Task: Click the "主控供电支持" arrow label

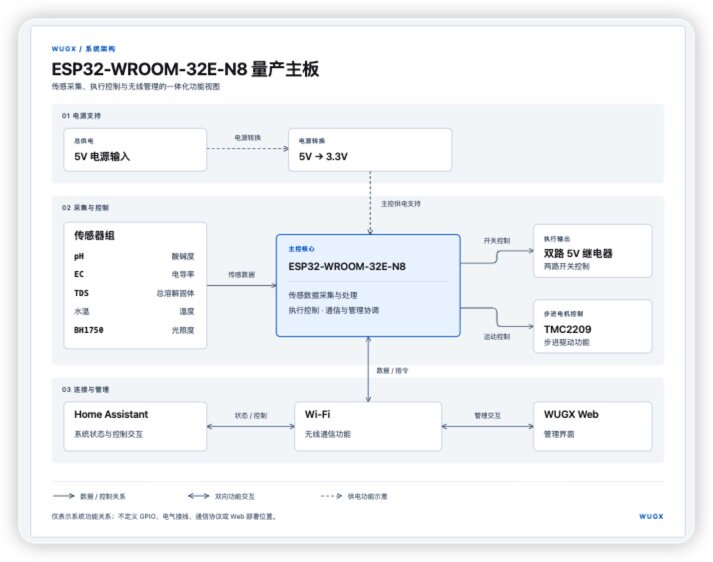Action: click(401, 204)
